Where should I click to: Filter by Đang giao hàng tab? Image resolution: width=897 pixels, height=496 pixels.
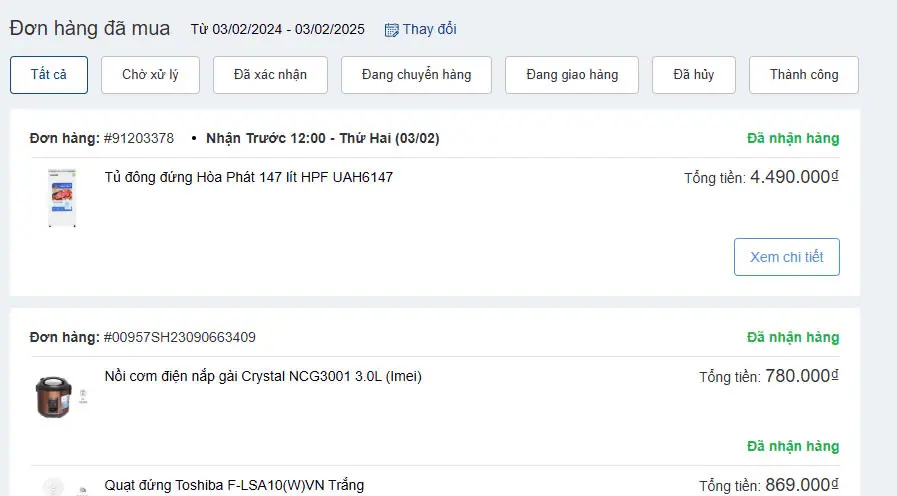point(572,75)
